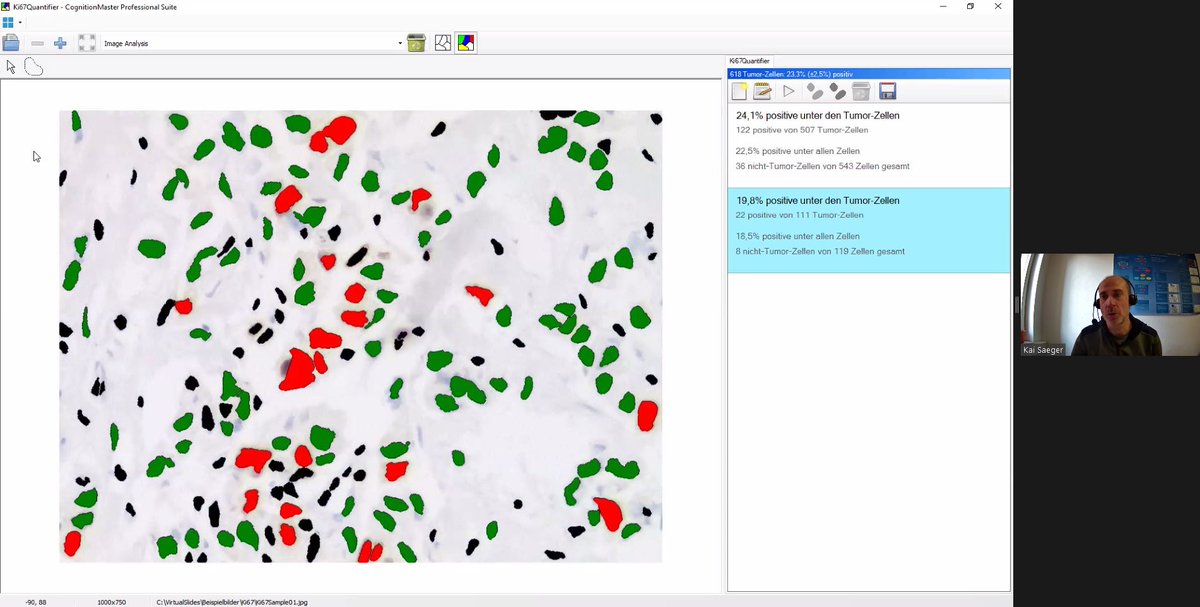
Task: Run analysis with the play triangle icon
Action: (x=789, y=91)
